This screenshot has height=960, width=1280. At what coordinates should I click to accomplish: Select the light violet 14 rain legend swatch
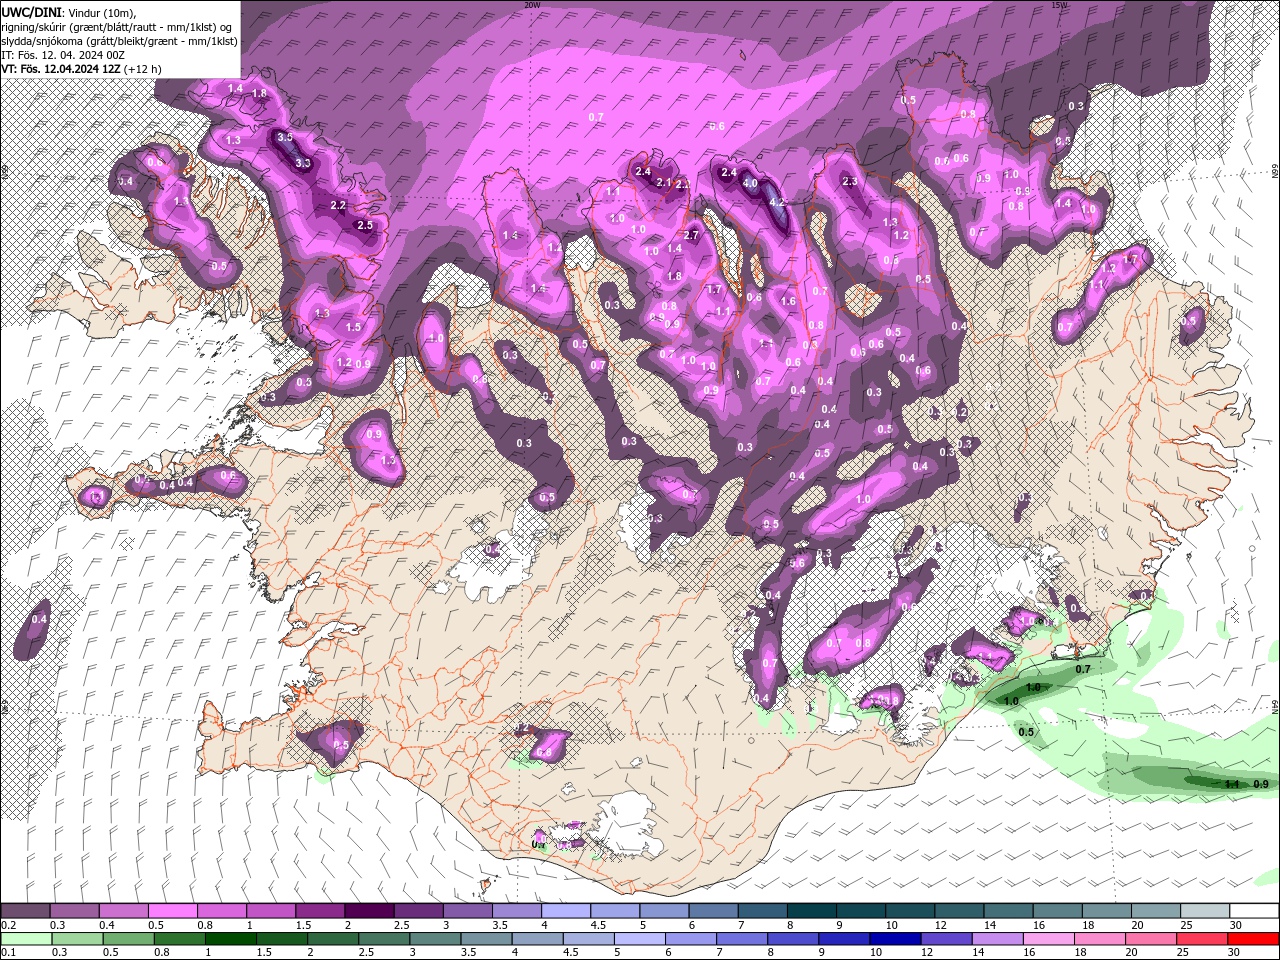click(x=998, y=938)
